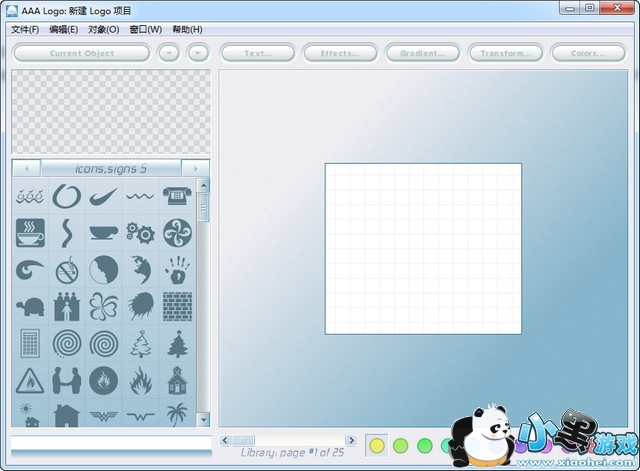This screenshot has height=471, width=640.
Task: Open the Gradient... settings
Action: (423, 53)
